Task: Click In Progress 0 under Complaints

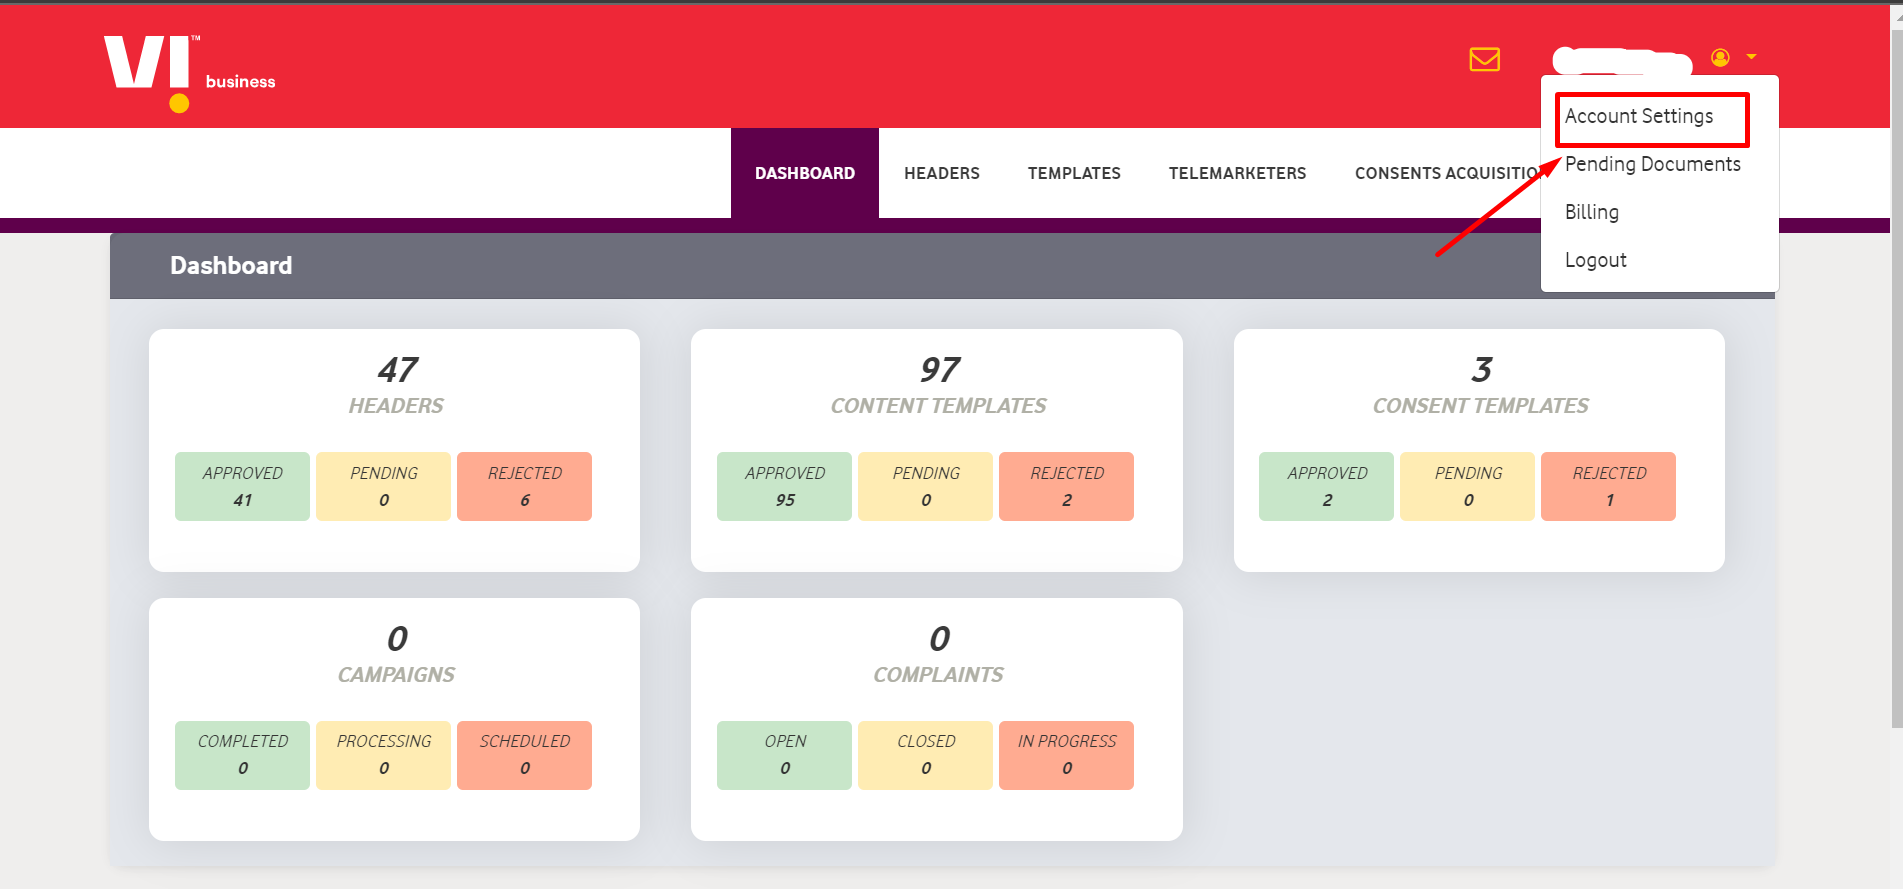Action: point(1066,755)
